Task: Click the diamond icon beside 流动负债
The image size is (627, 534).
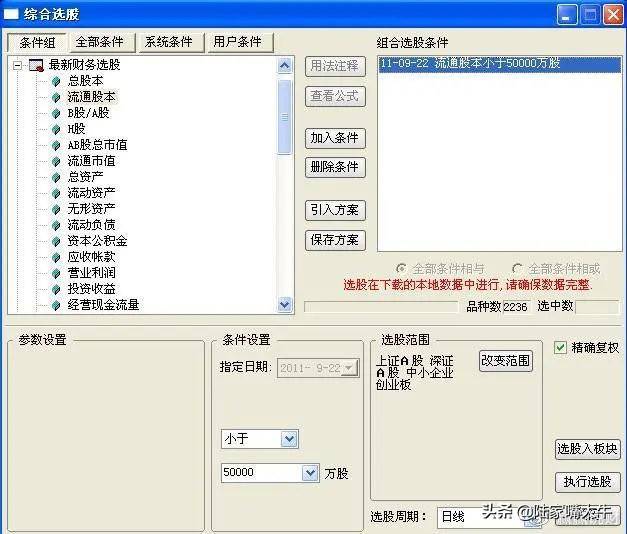Action: pyautogui.click(x=56, y=226)
